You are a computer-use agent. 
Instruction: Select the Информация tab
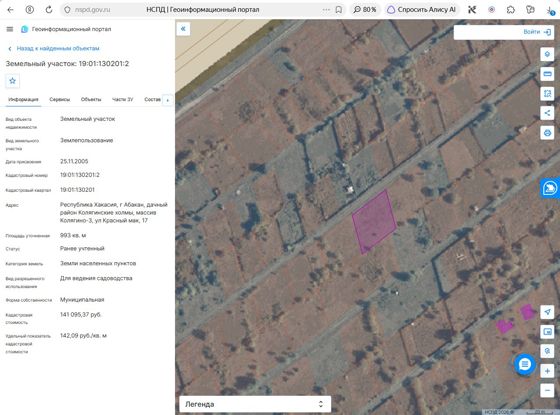[23, 99]
